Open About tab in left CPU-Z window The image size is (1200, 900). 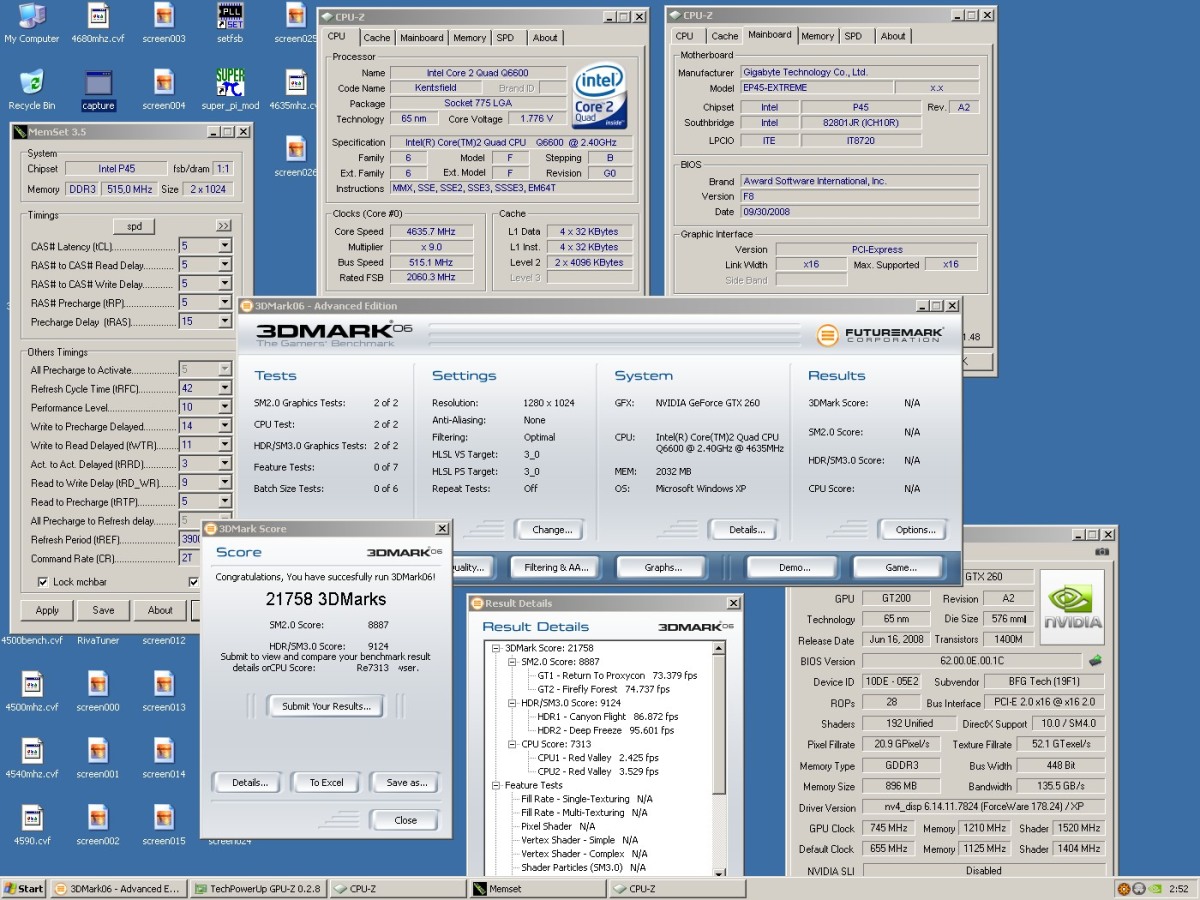(x=545, y=38)
